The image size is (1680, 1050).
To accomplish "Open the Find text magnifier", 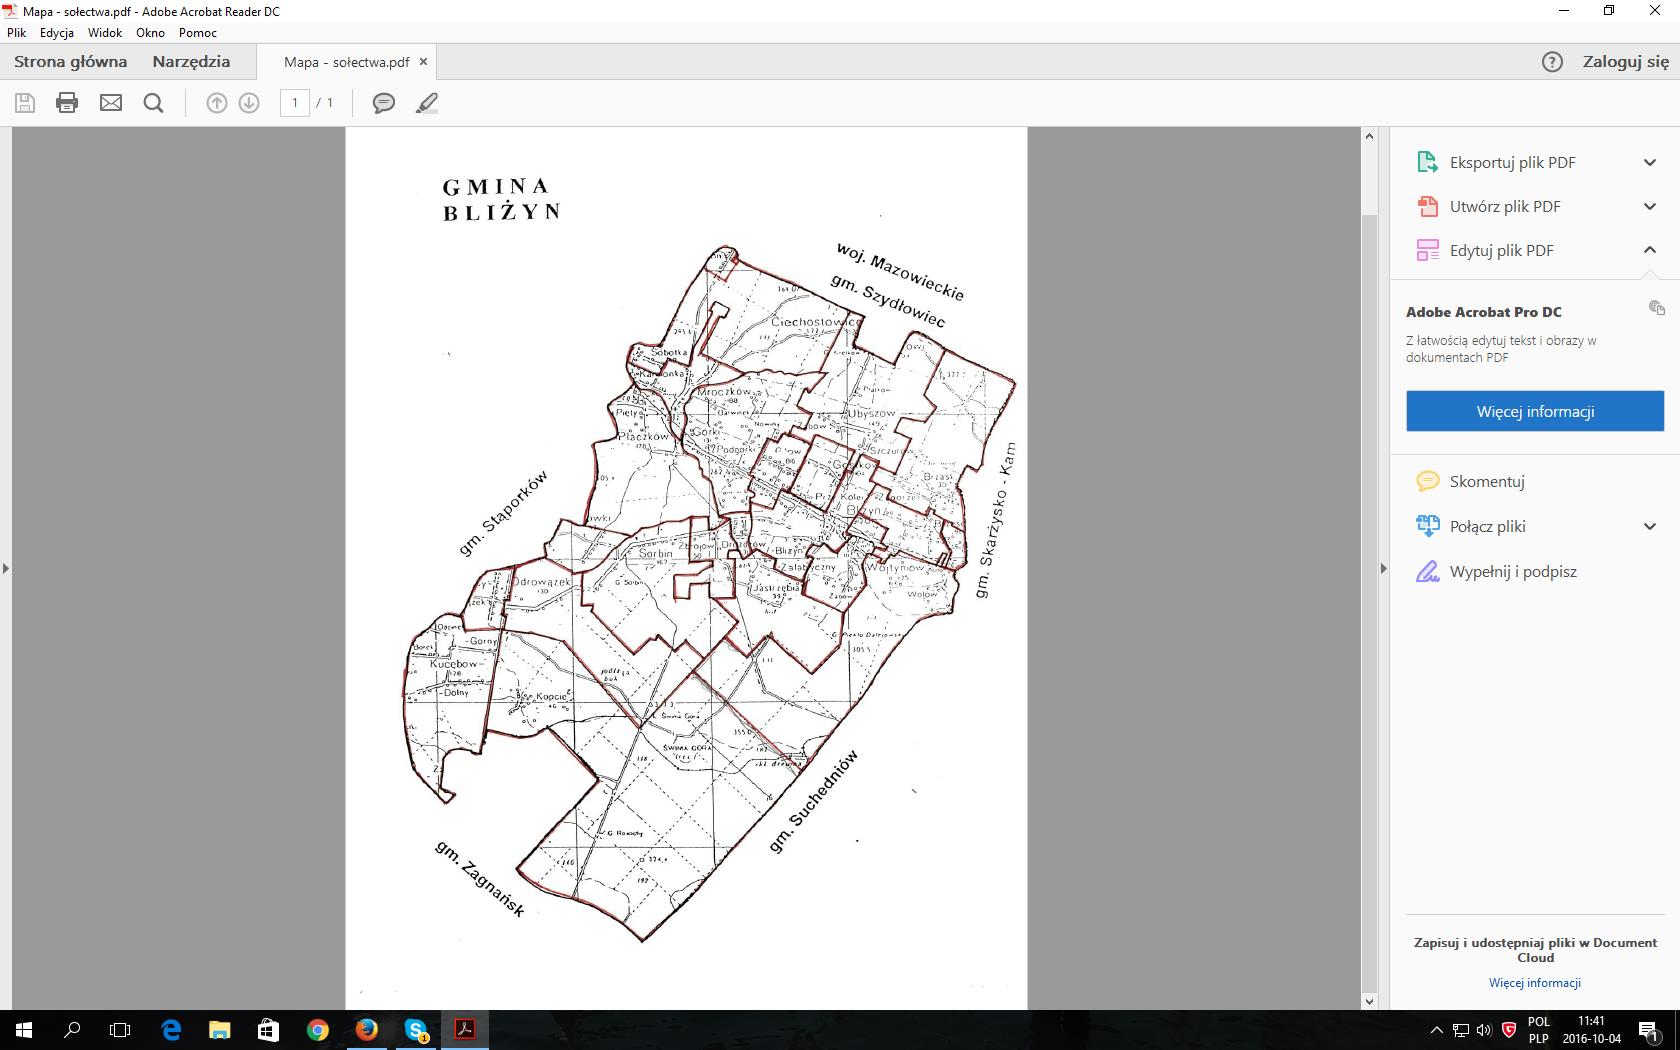I will pyautogui.click(x=153, y=103).
